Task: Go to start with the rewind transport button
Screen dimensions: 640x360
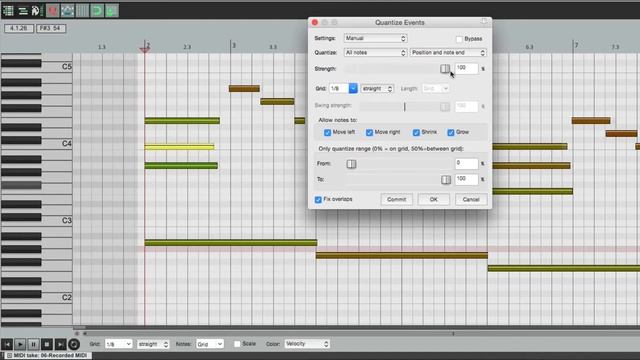Action: click(7, 344)
